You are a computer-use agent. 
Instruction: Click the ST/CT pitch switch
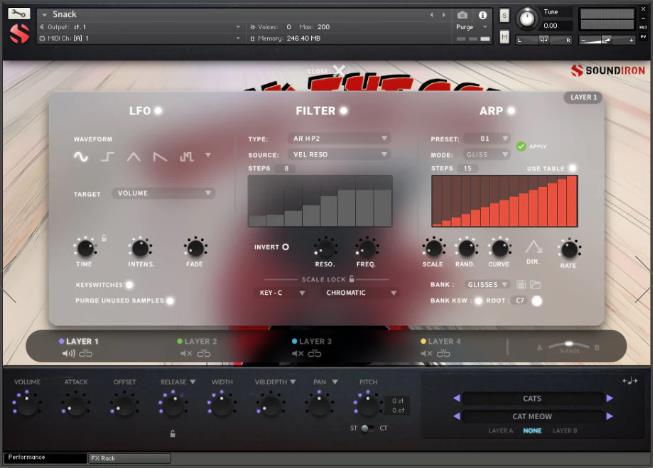366,428
